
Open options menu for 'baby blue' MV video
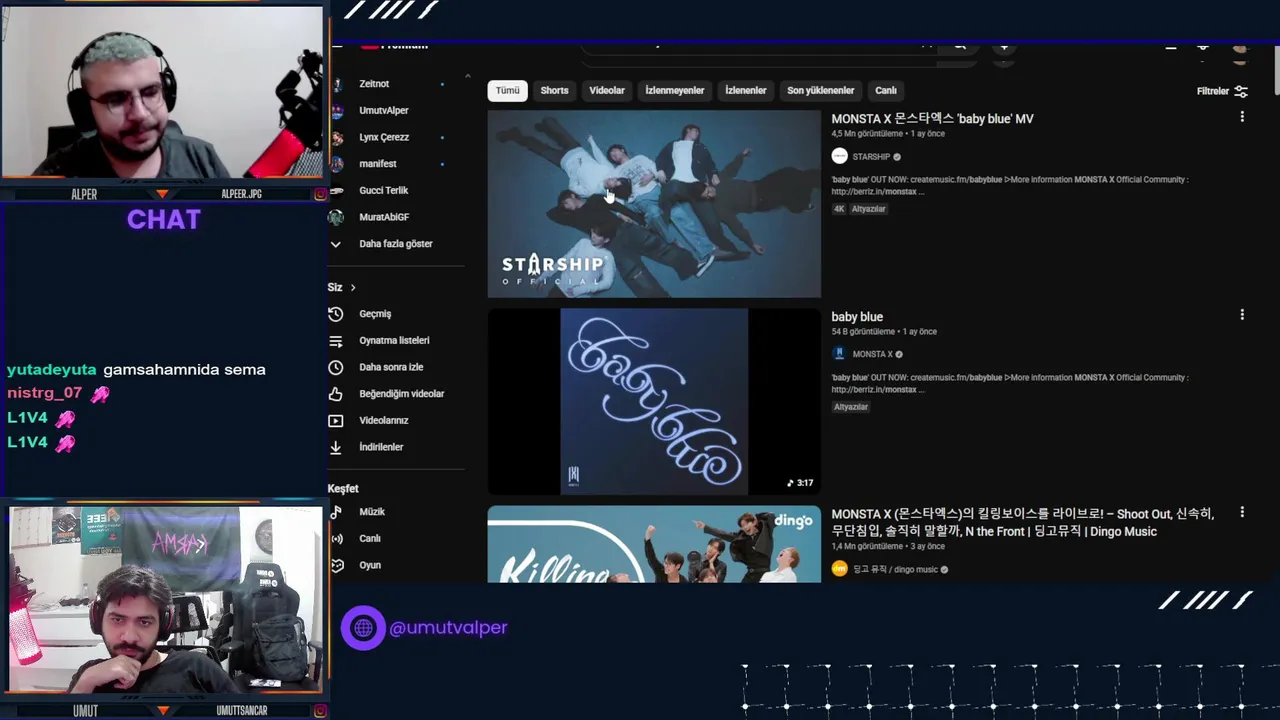coord(1242,117)
